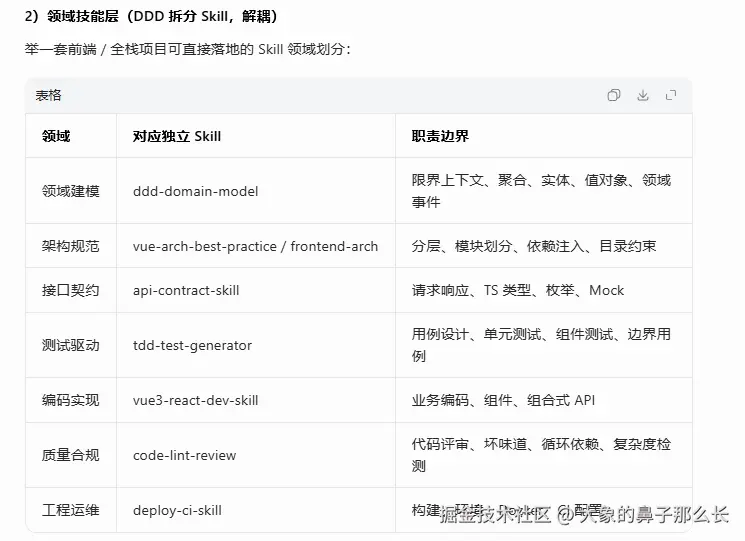Click the 测试驱动 cell
745x541 pixels.
click(71, 345)
